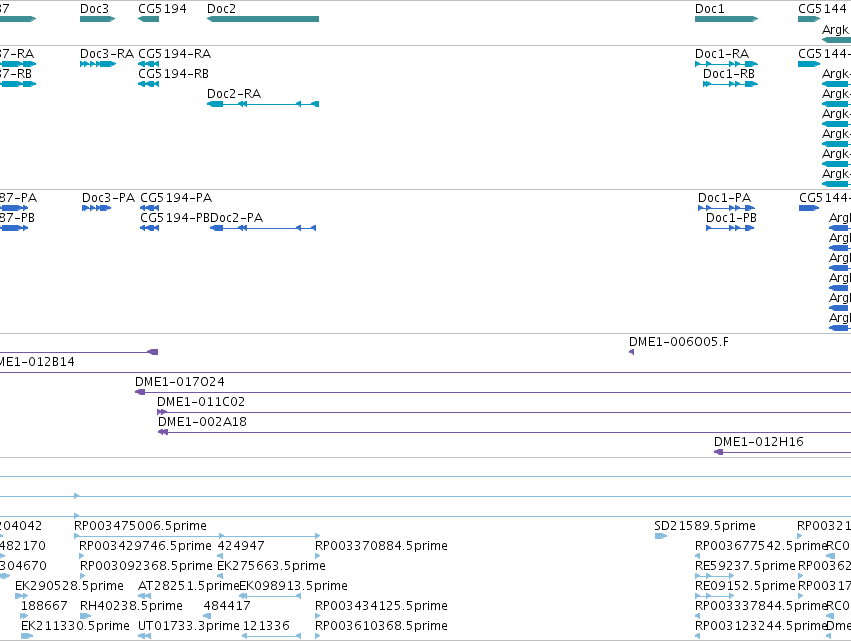Click the RP003429746.5prime EST marker

82,556
